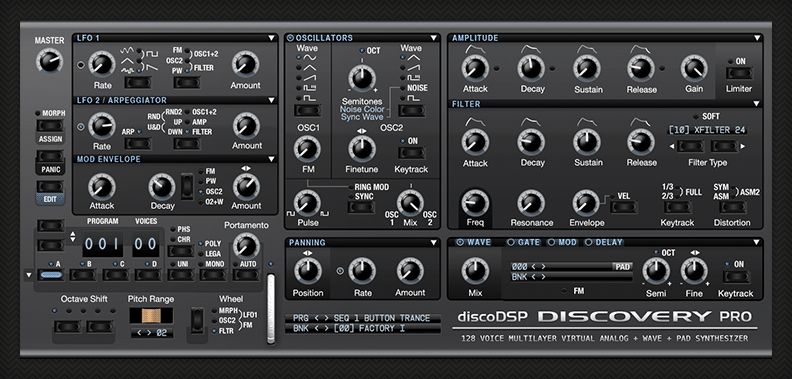Screen dimensions: 792x379
Task: Click the Amplitude Release knob
Action: click(x=641, y=68)
